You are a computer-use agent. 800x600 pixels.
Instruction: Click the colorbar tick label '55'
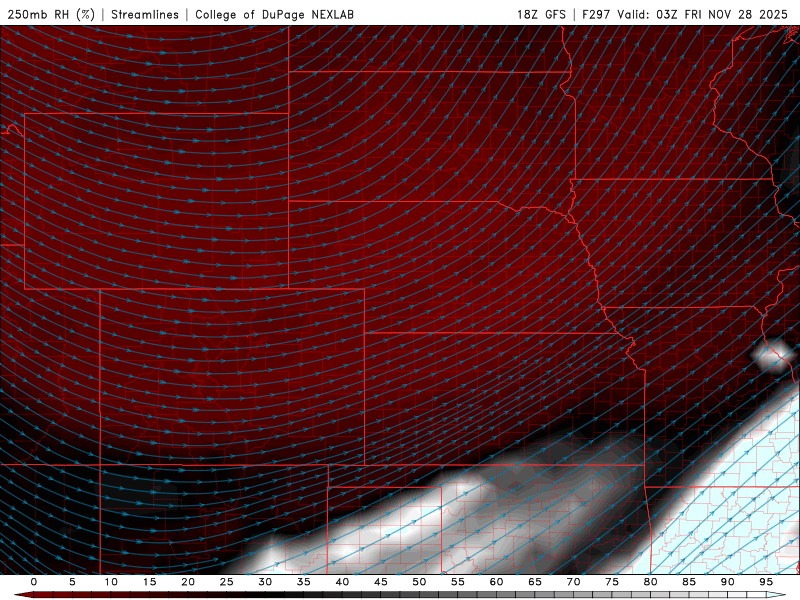[458, 582]
